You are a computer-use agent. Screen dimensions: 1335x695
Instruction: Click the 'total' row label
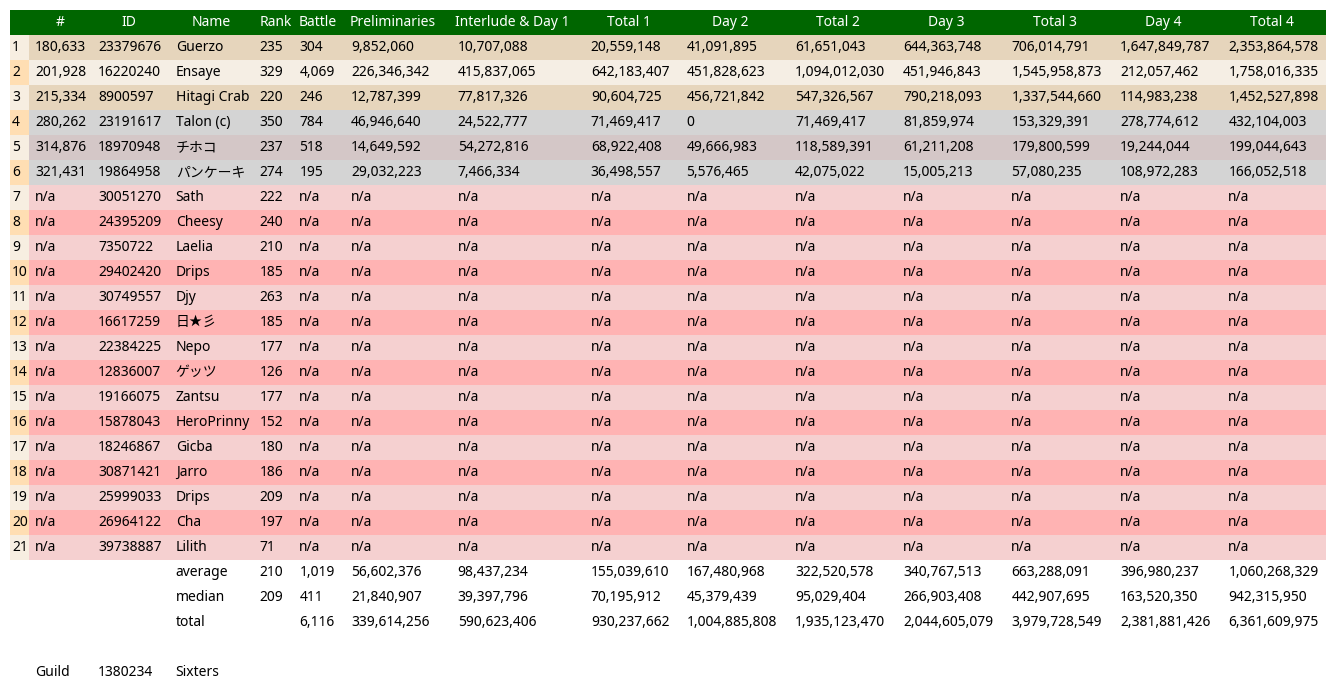(x=189, y=621)
